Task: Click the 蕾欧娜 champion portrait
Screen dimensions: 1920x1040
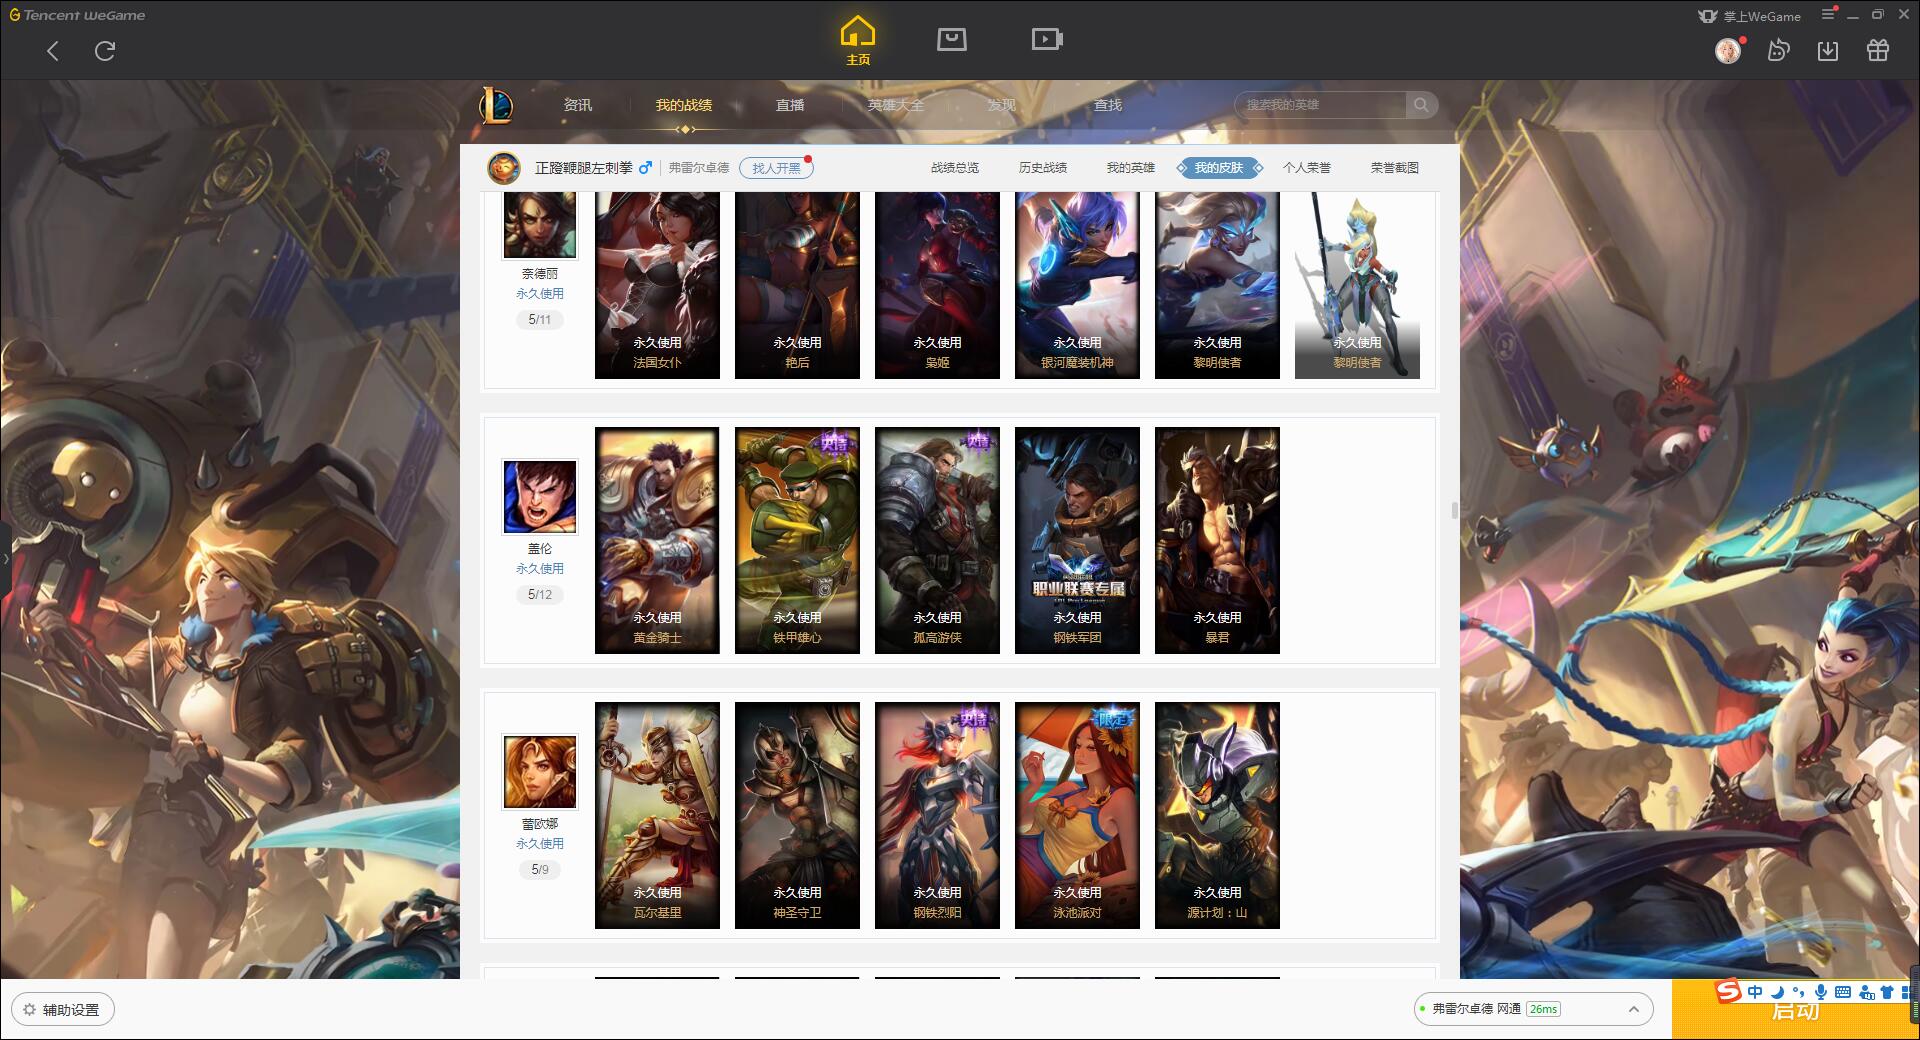Action: coord(540,772)
